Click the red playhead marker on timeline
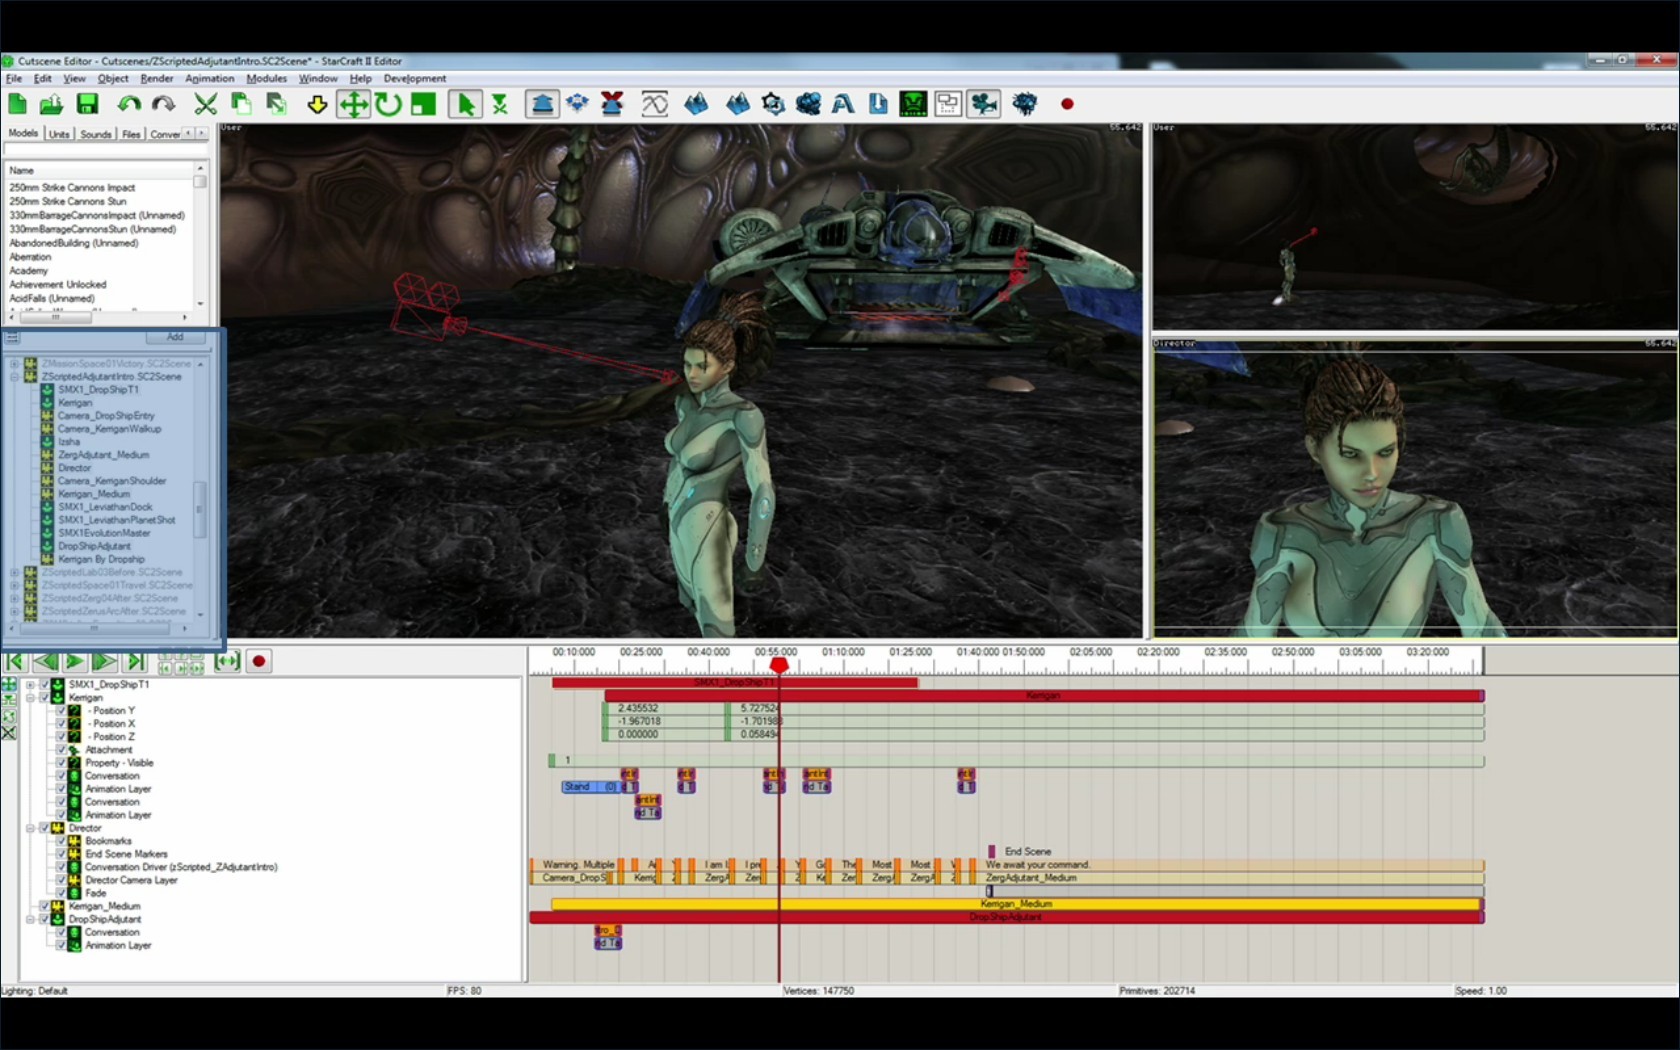Image resolution: width=1680 pixels, height=1050 pixels. [x=779, y=665]
